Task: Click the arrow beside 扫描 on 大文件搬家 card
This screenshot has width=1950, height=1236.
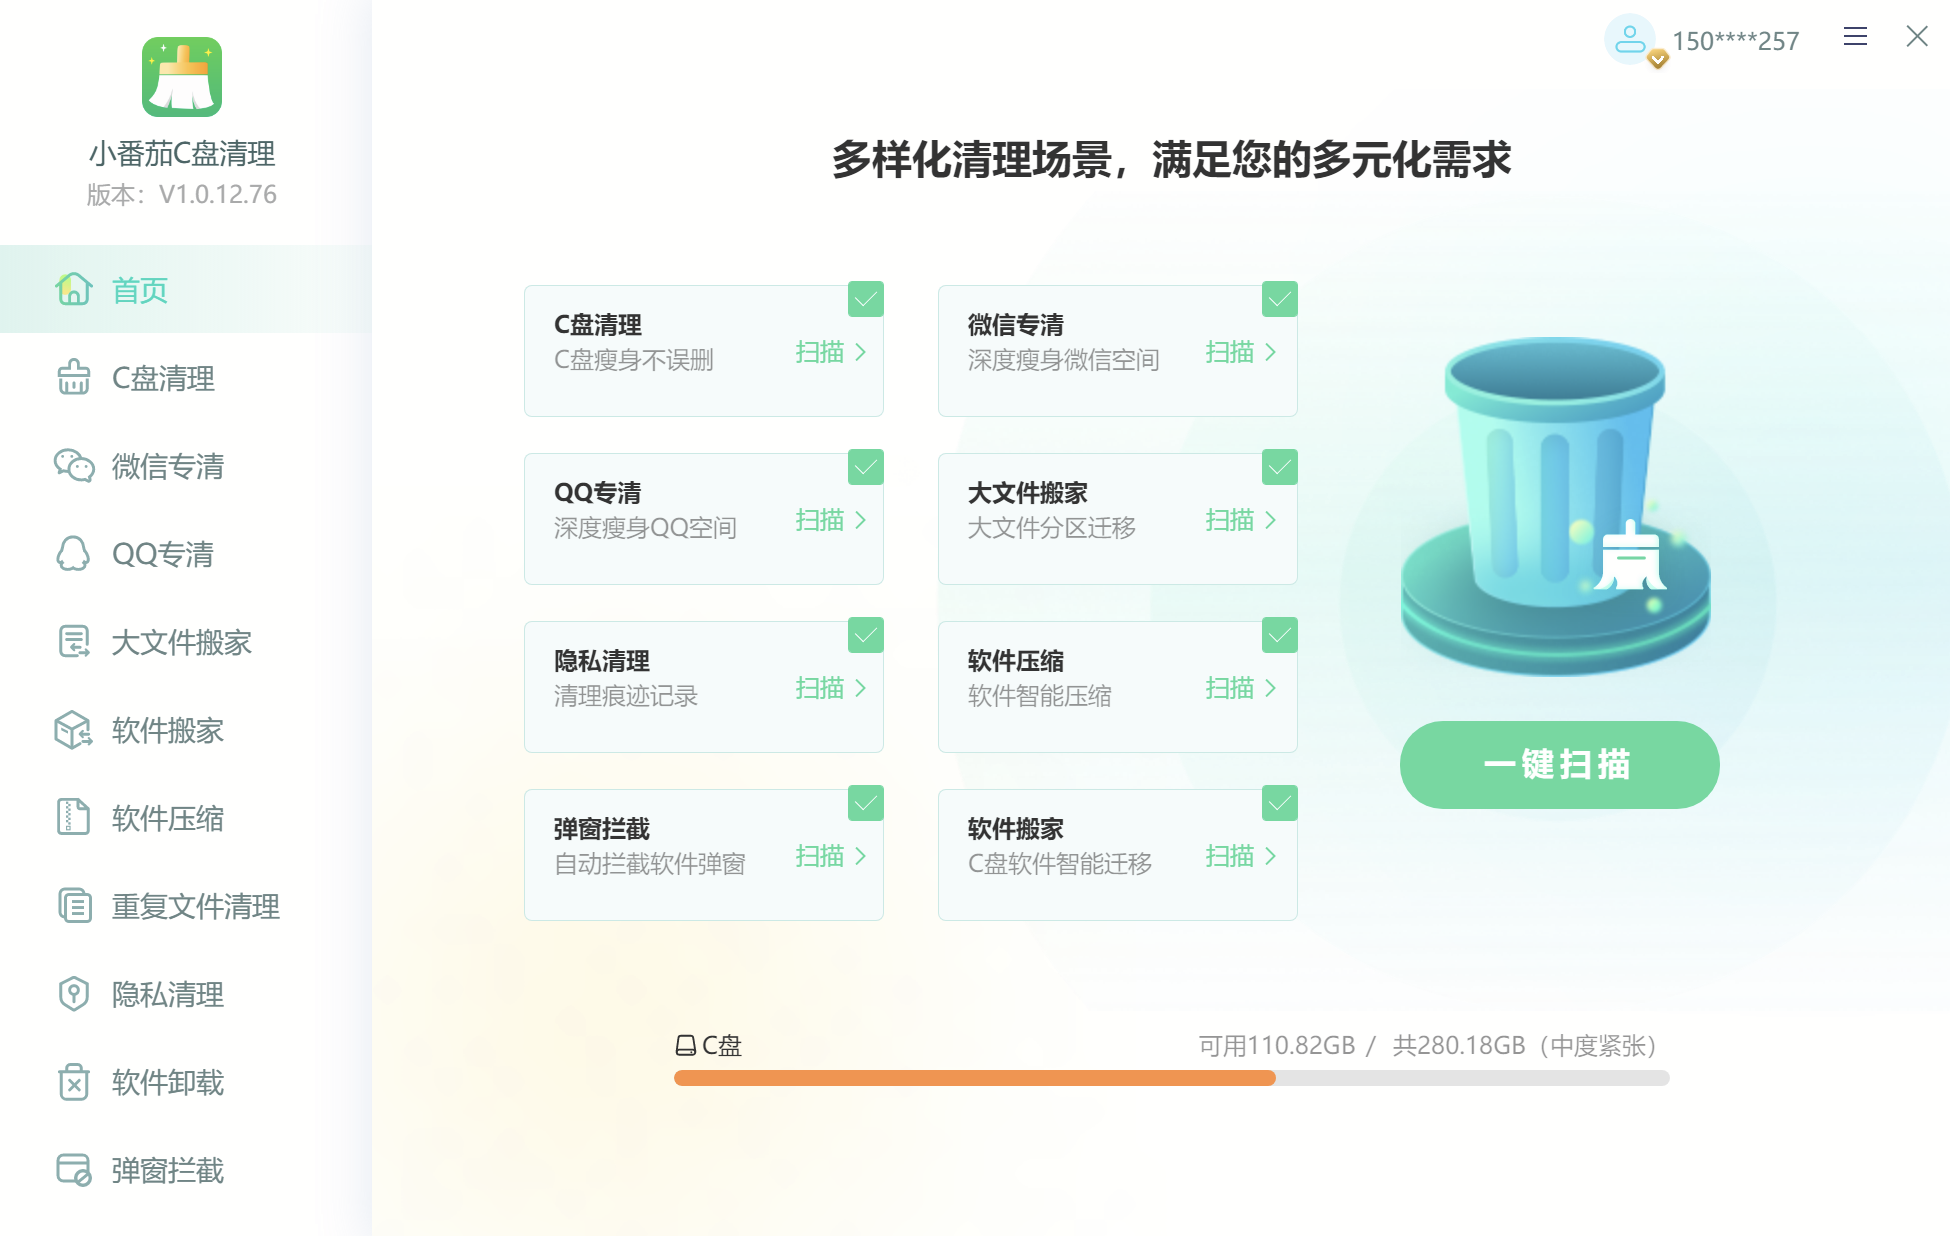Action: (1271, 520)
